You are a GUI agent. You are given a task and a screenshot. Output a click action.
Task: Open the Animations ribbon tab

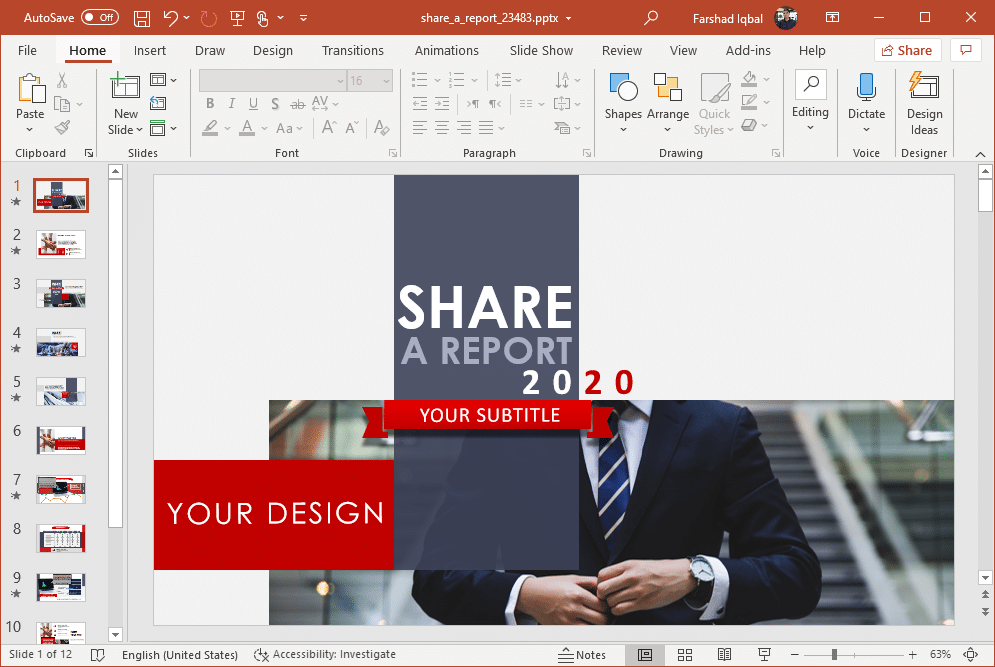point(446,50)
